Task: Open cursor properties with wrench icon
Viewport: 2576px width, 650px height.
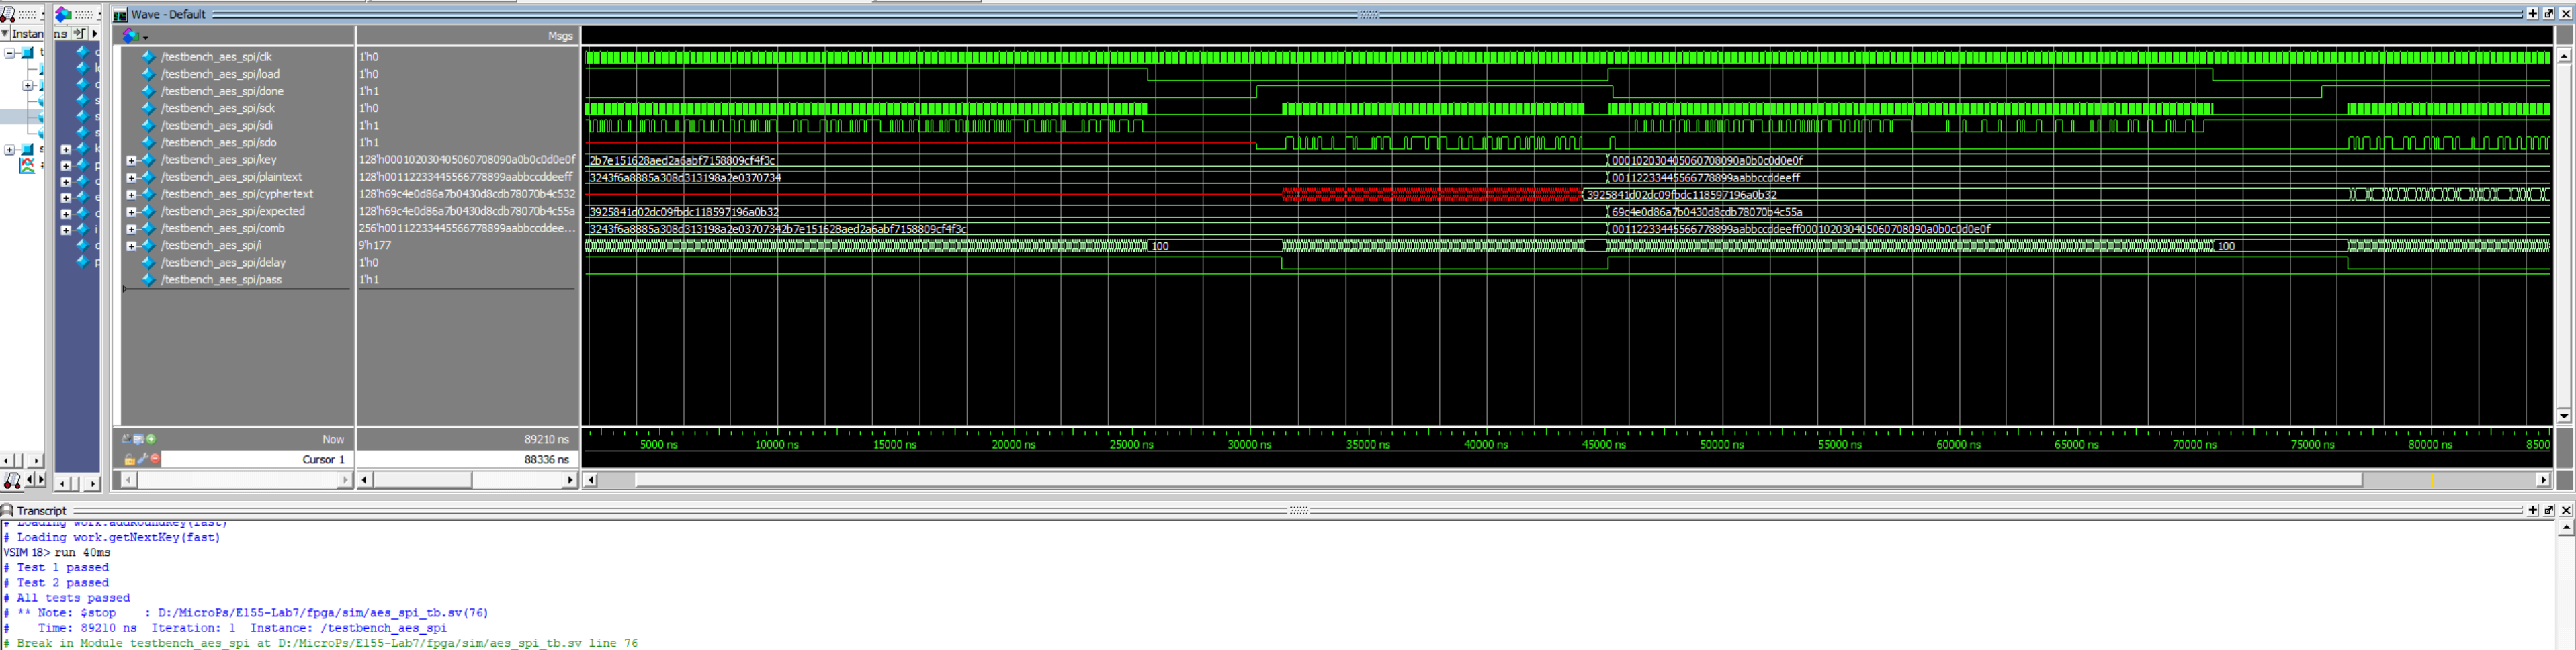Action: pyautogui.click(x=143, y=459)
